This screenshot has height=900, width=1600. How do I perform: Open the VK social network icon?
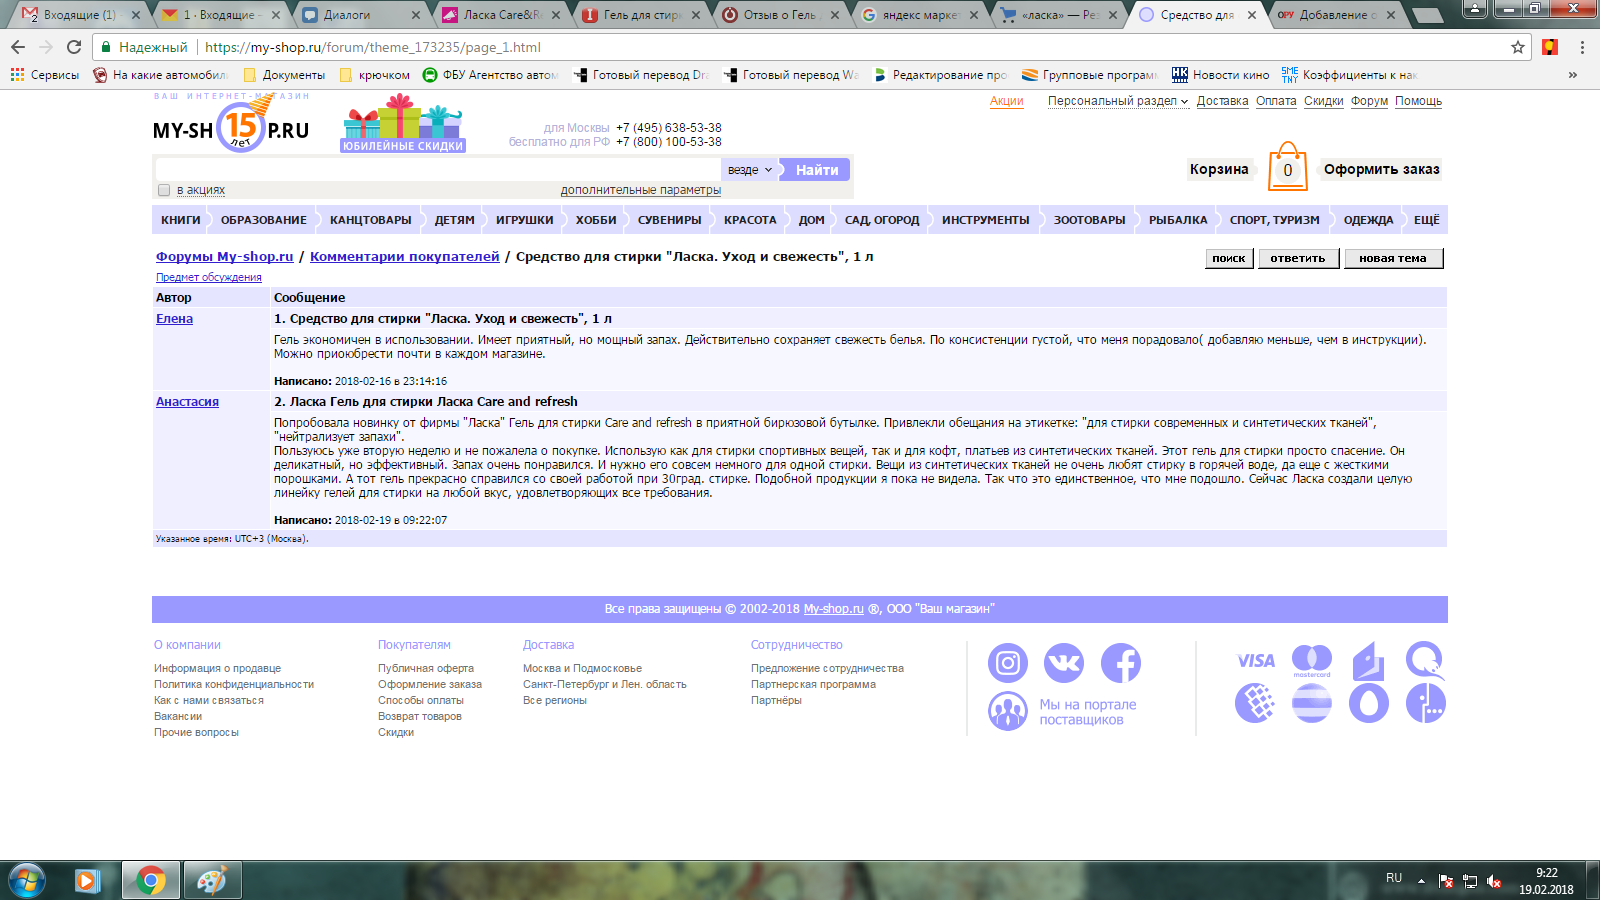[x=1064, y=663]
